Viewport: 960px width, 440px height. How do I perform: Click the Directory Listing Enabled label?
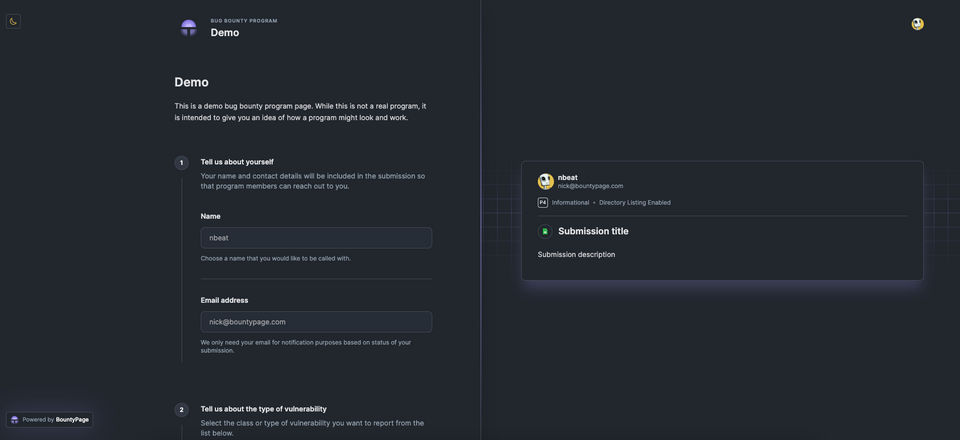(x=635, y=203)
